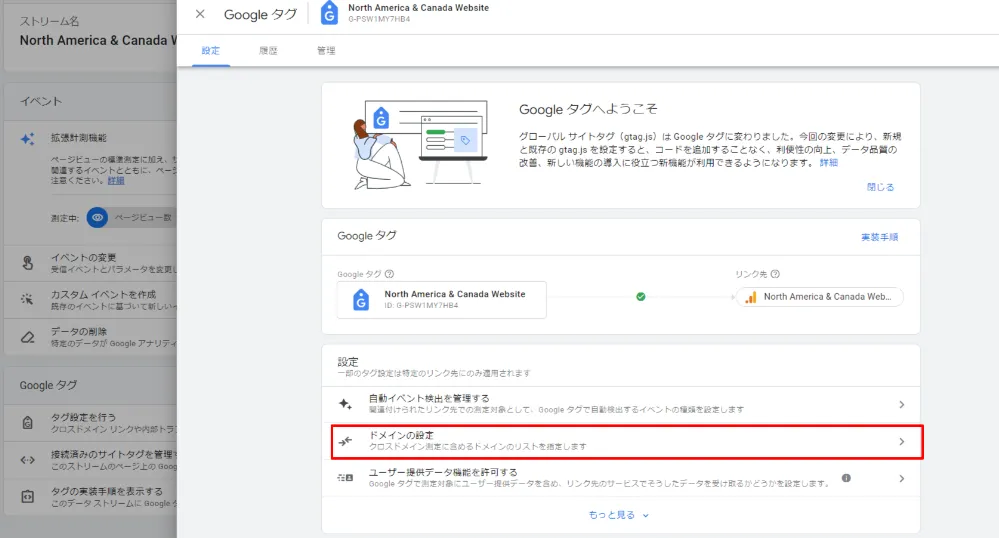Follow the 詳細 link in the welcome card
Screen dimensions: 999x538
click(829, 163)
